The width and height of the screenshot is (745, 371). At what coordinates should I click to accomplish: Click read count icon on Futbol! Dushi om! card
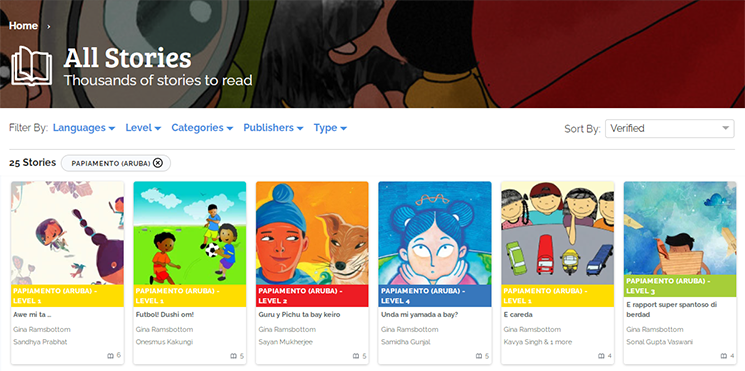click(233, 356)
